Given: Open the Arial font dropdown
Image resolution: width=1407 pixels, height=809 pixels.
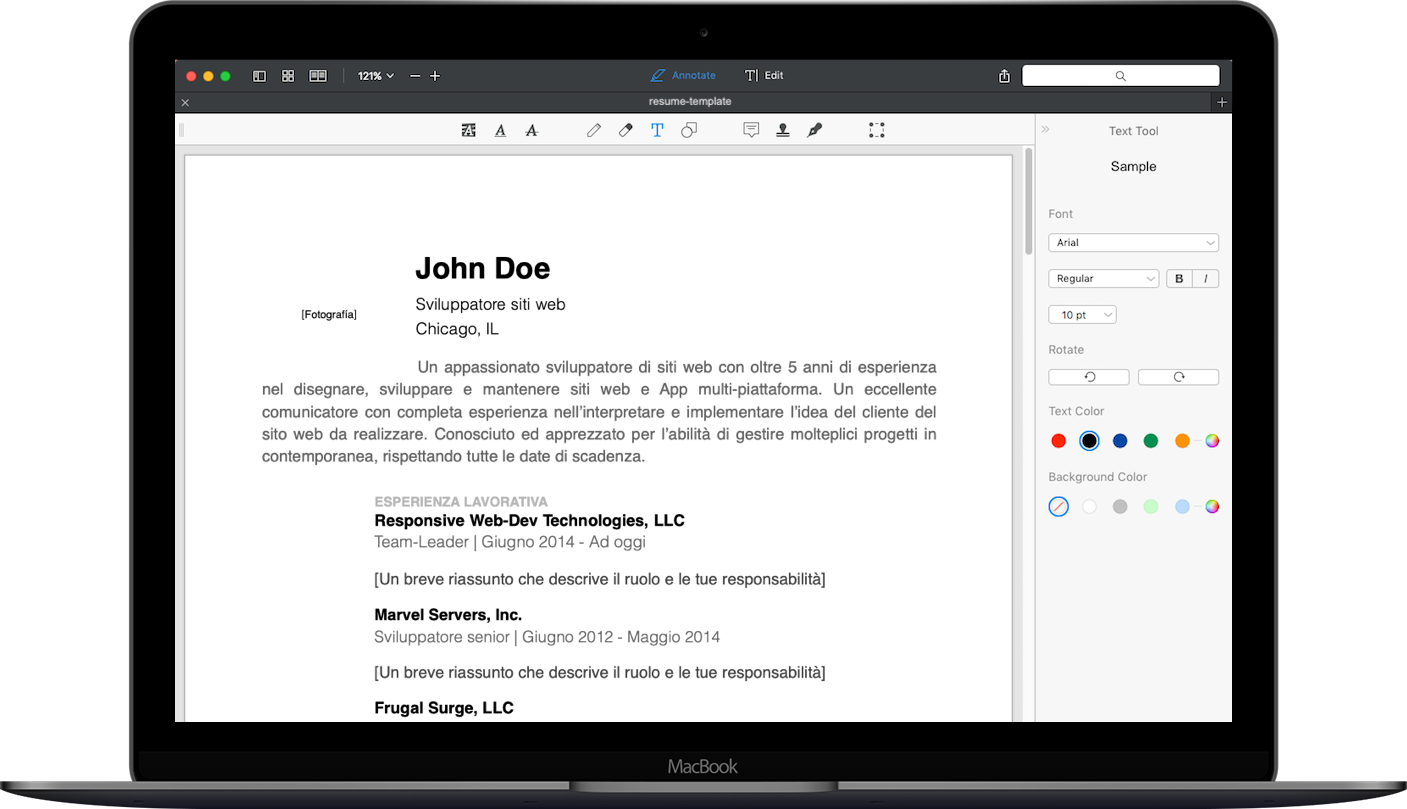Looking at the screenshot, I should point(1133,243).
